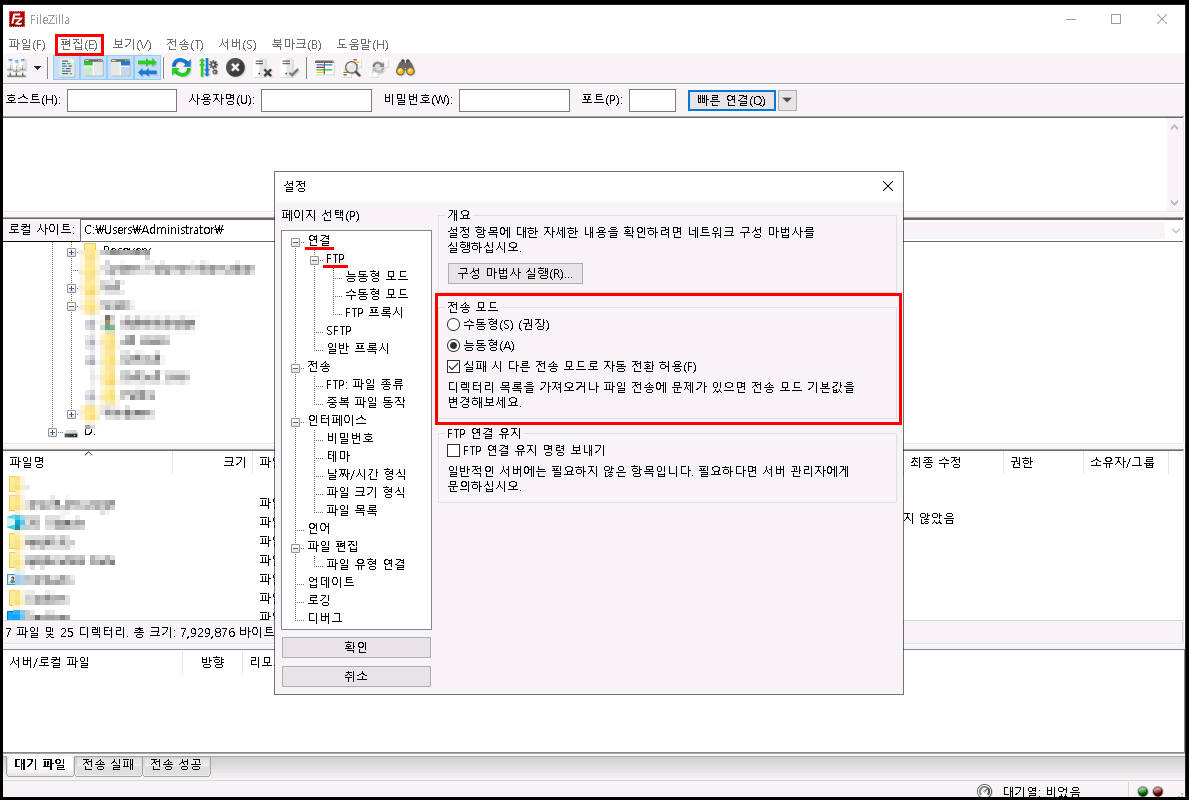Viewport: 1189px width, 800px height.
Task: Click the 비밀번호(W) input field
Action: 514,100
